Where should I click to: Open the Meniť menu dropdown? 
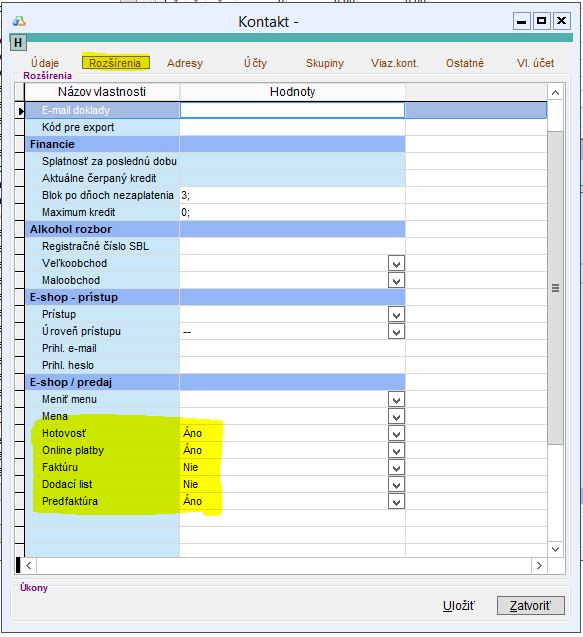(x=397, y=400)
